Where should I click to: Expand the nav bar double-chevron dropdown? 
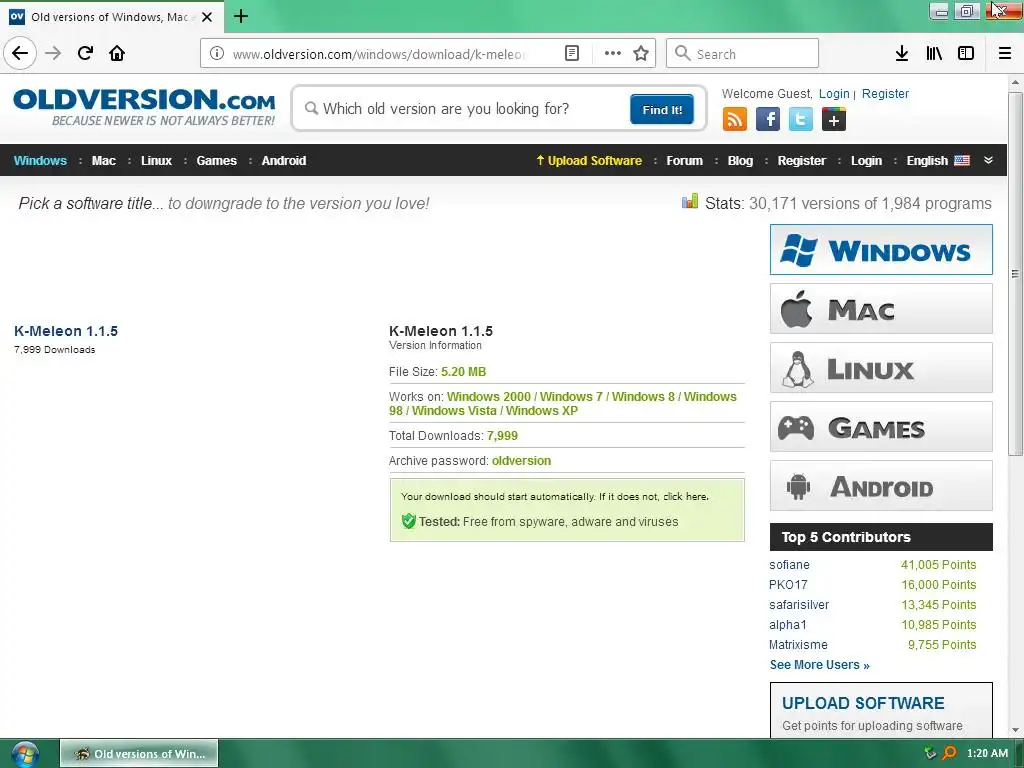tap(988, 160)
